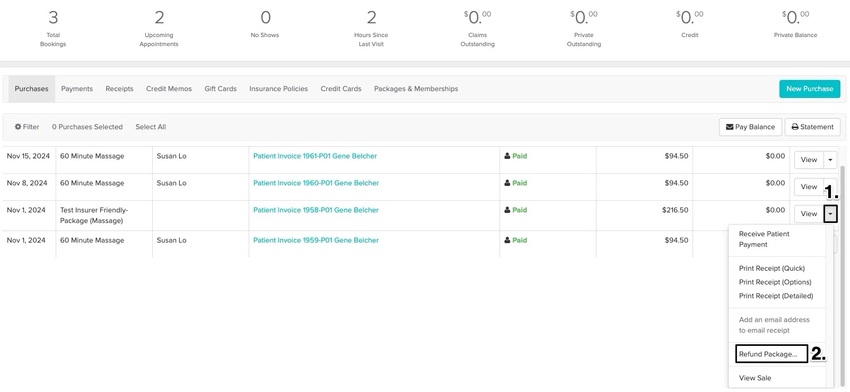Click the 0 Purchases Selected label
The height and width of the screenshot is (392, 850).
[87, 127]
